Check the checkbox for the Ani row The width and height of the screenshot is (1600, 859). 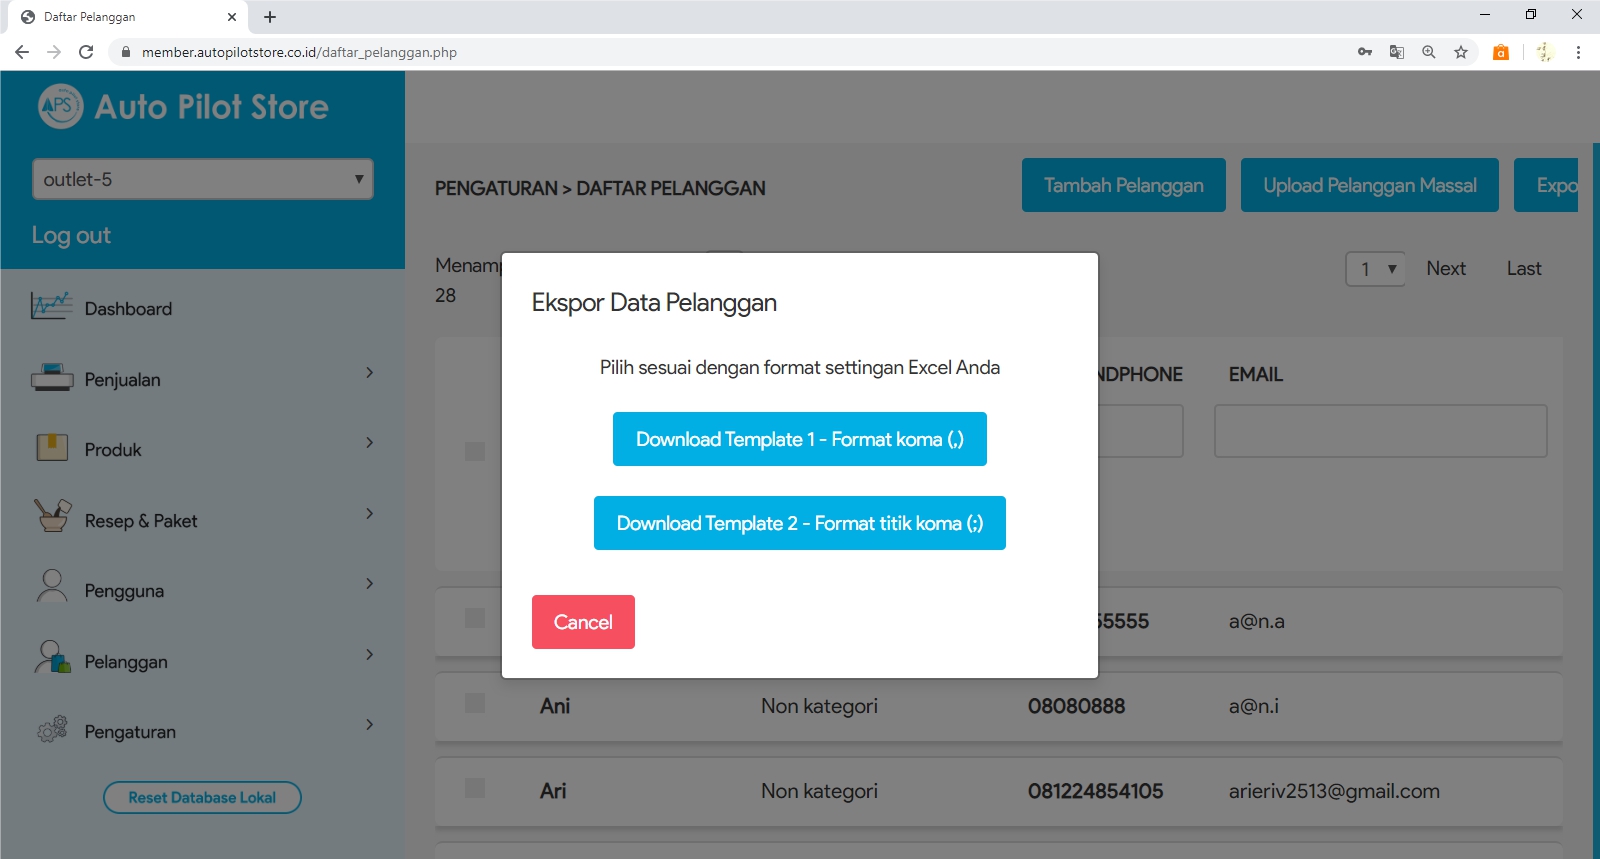(x=475, y=704)
